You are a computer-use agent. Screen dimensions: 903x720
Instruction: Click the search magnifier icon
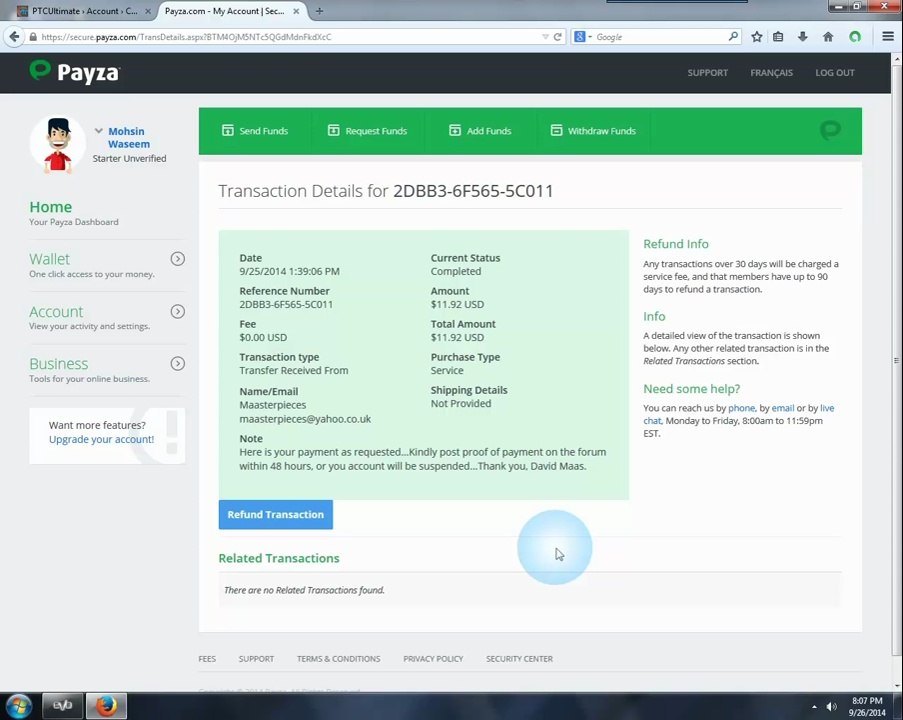coord(733,36)
